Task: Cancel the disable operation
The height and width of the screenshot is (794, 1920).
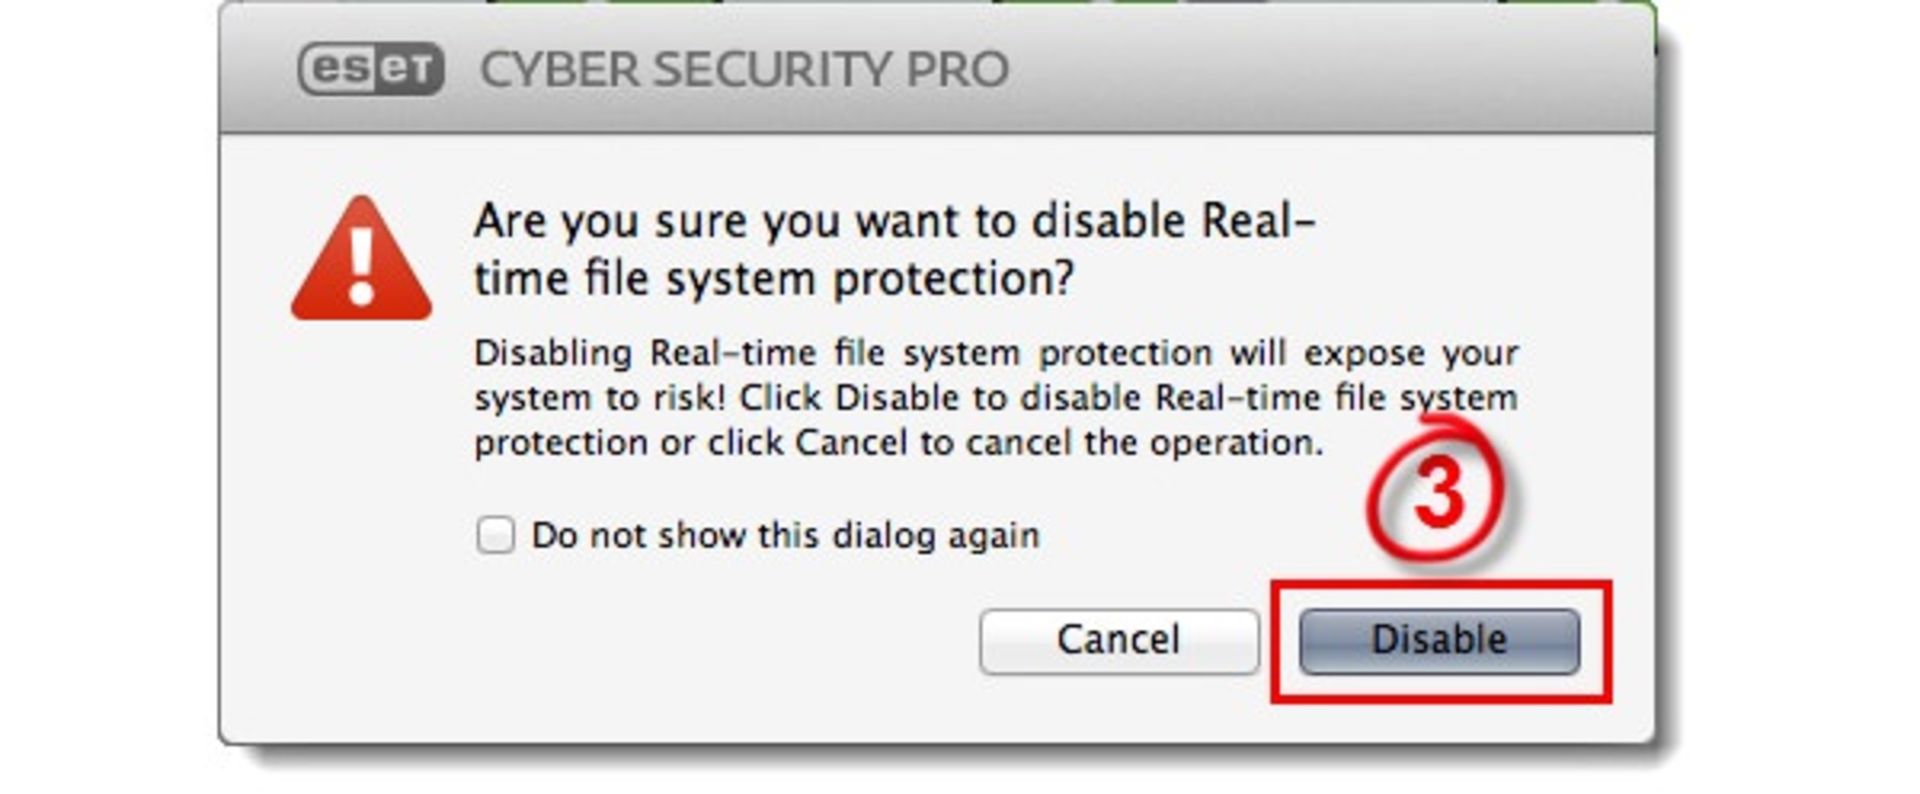Action: pyautogui.click(x=1119, y=641)
